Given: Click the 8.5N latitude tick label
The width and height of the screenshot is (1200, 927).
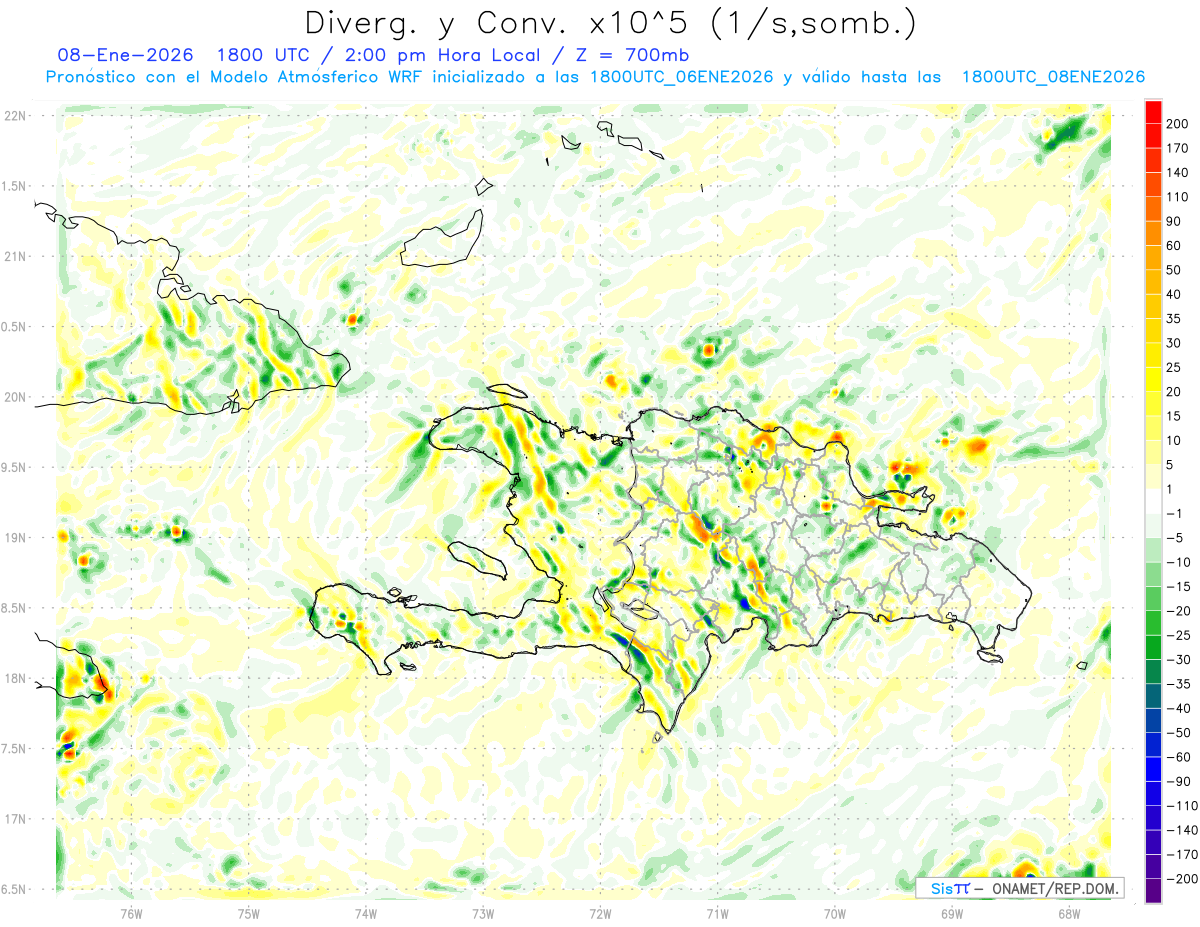Looking at the screenshot, I should [x=15, y=608].
